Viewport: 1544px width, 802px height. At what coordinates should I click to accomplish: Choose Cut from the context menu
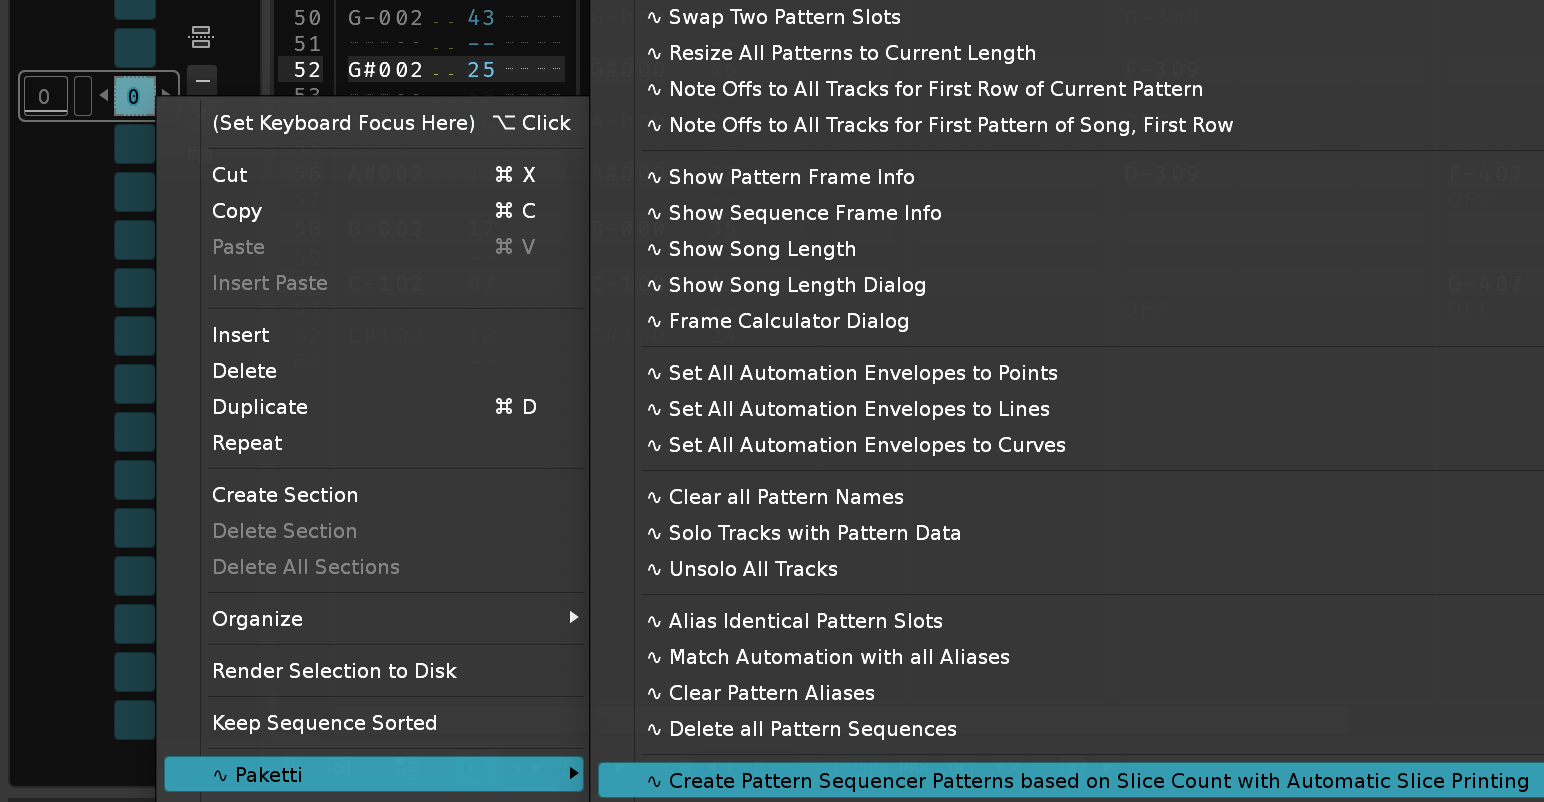(x=230, y=175)
